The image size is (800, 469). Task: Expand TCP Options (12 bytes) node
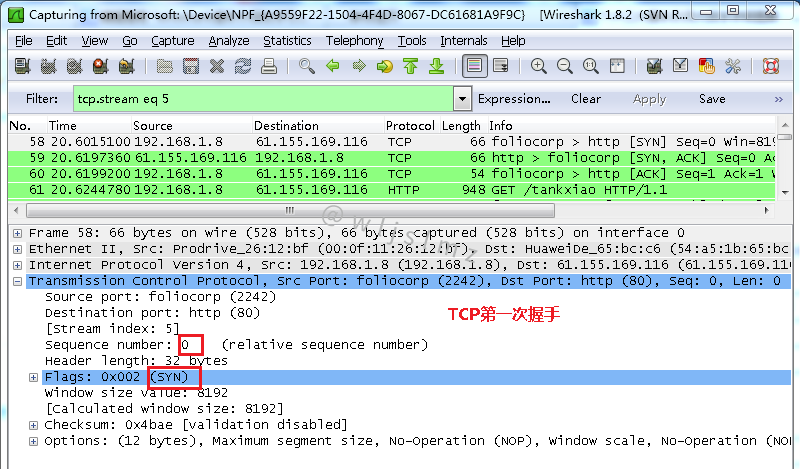(x=34, y=441)
